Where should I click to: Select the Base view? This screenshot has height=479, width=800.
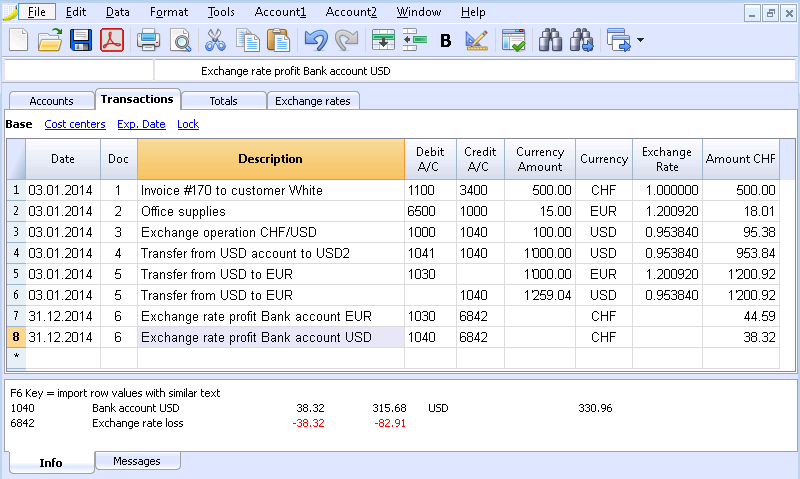tap(19, 124)
